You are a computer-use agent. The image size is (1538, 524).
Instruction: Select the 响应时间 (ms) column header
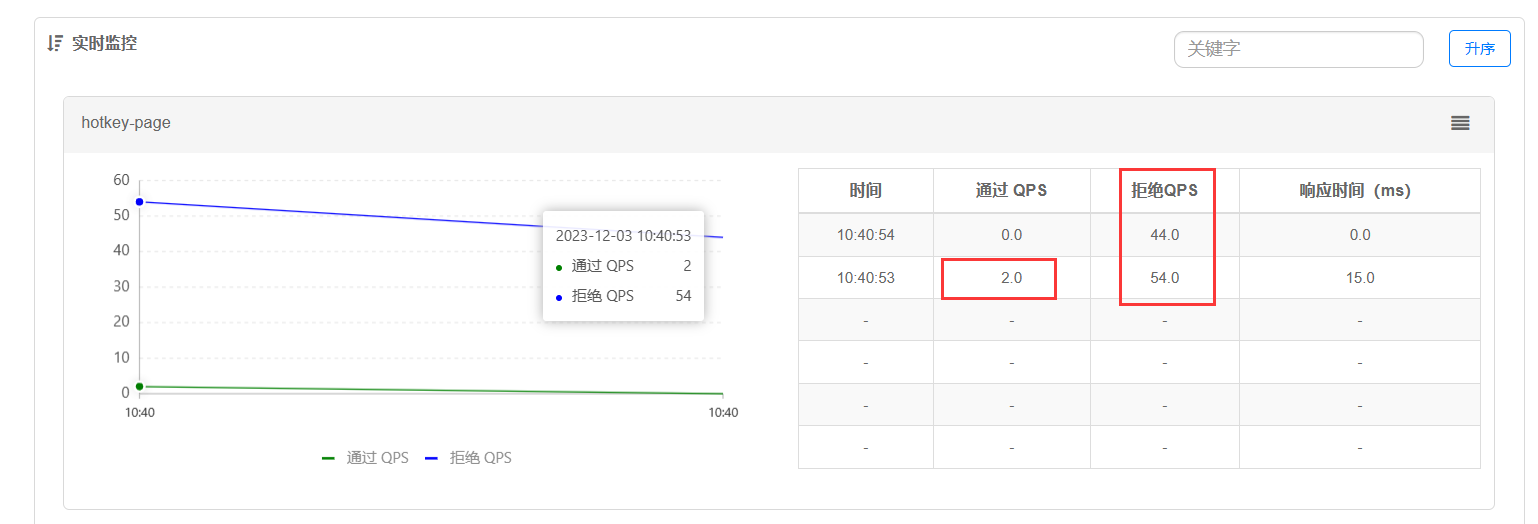tap(1359, 190)
